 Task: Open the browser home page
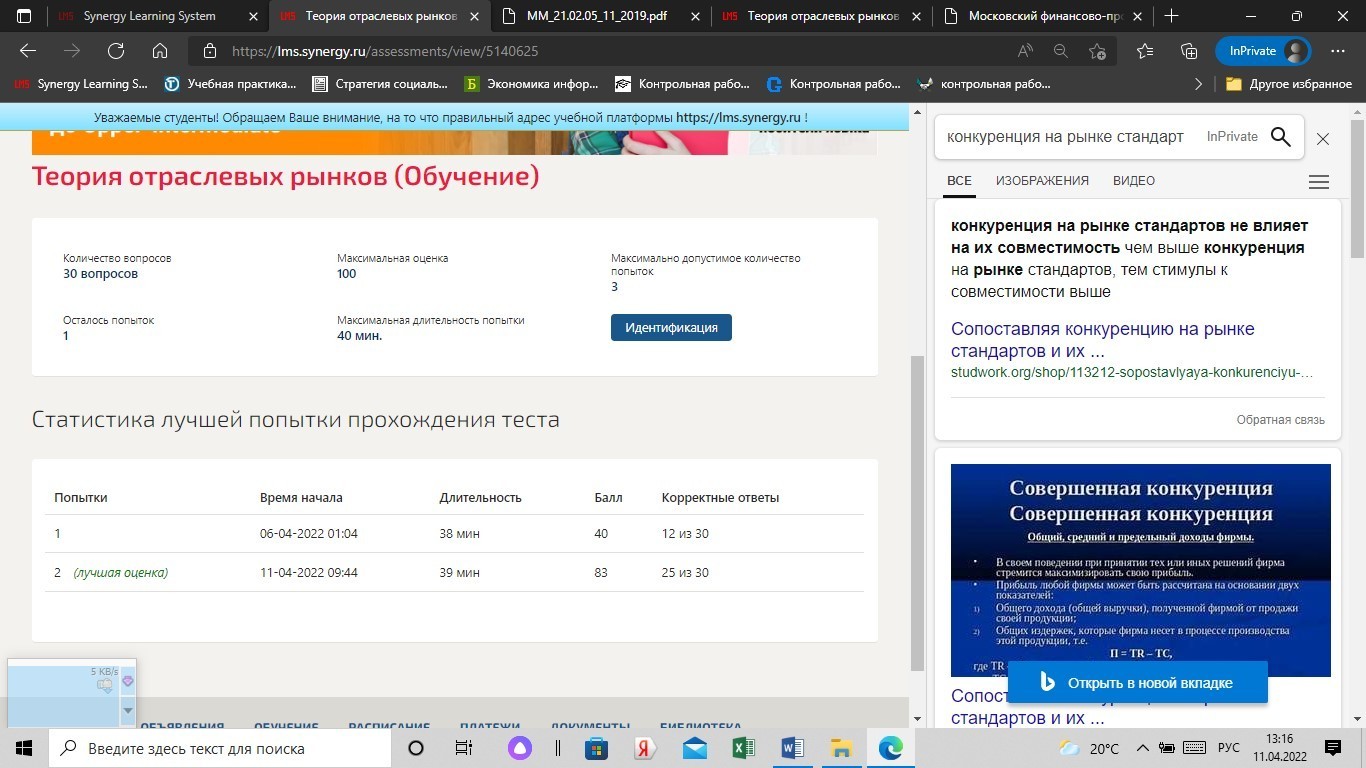point(160,51)
